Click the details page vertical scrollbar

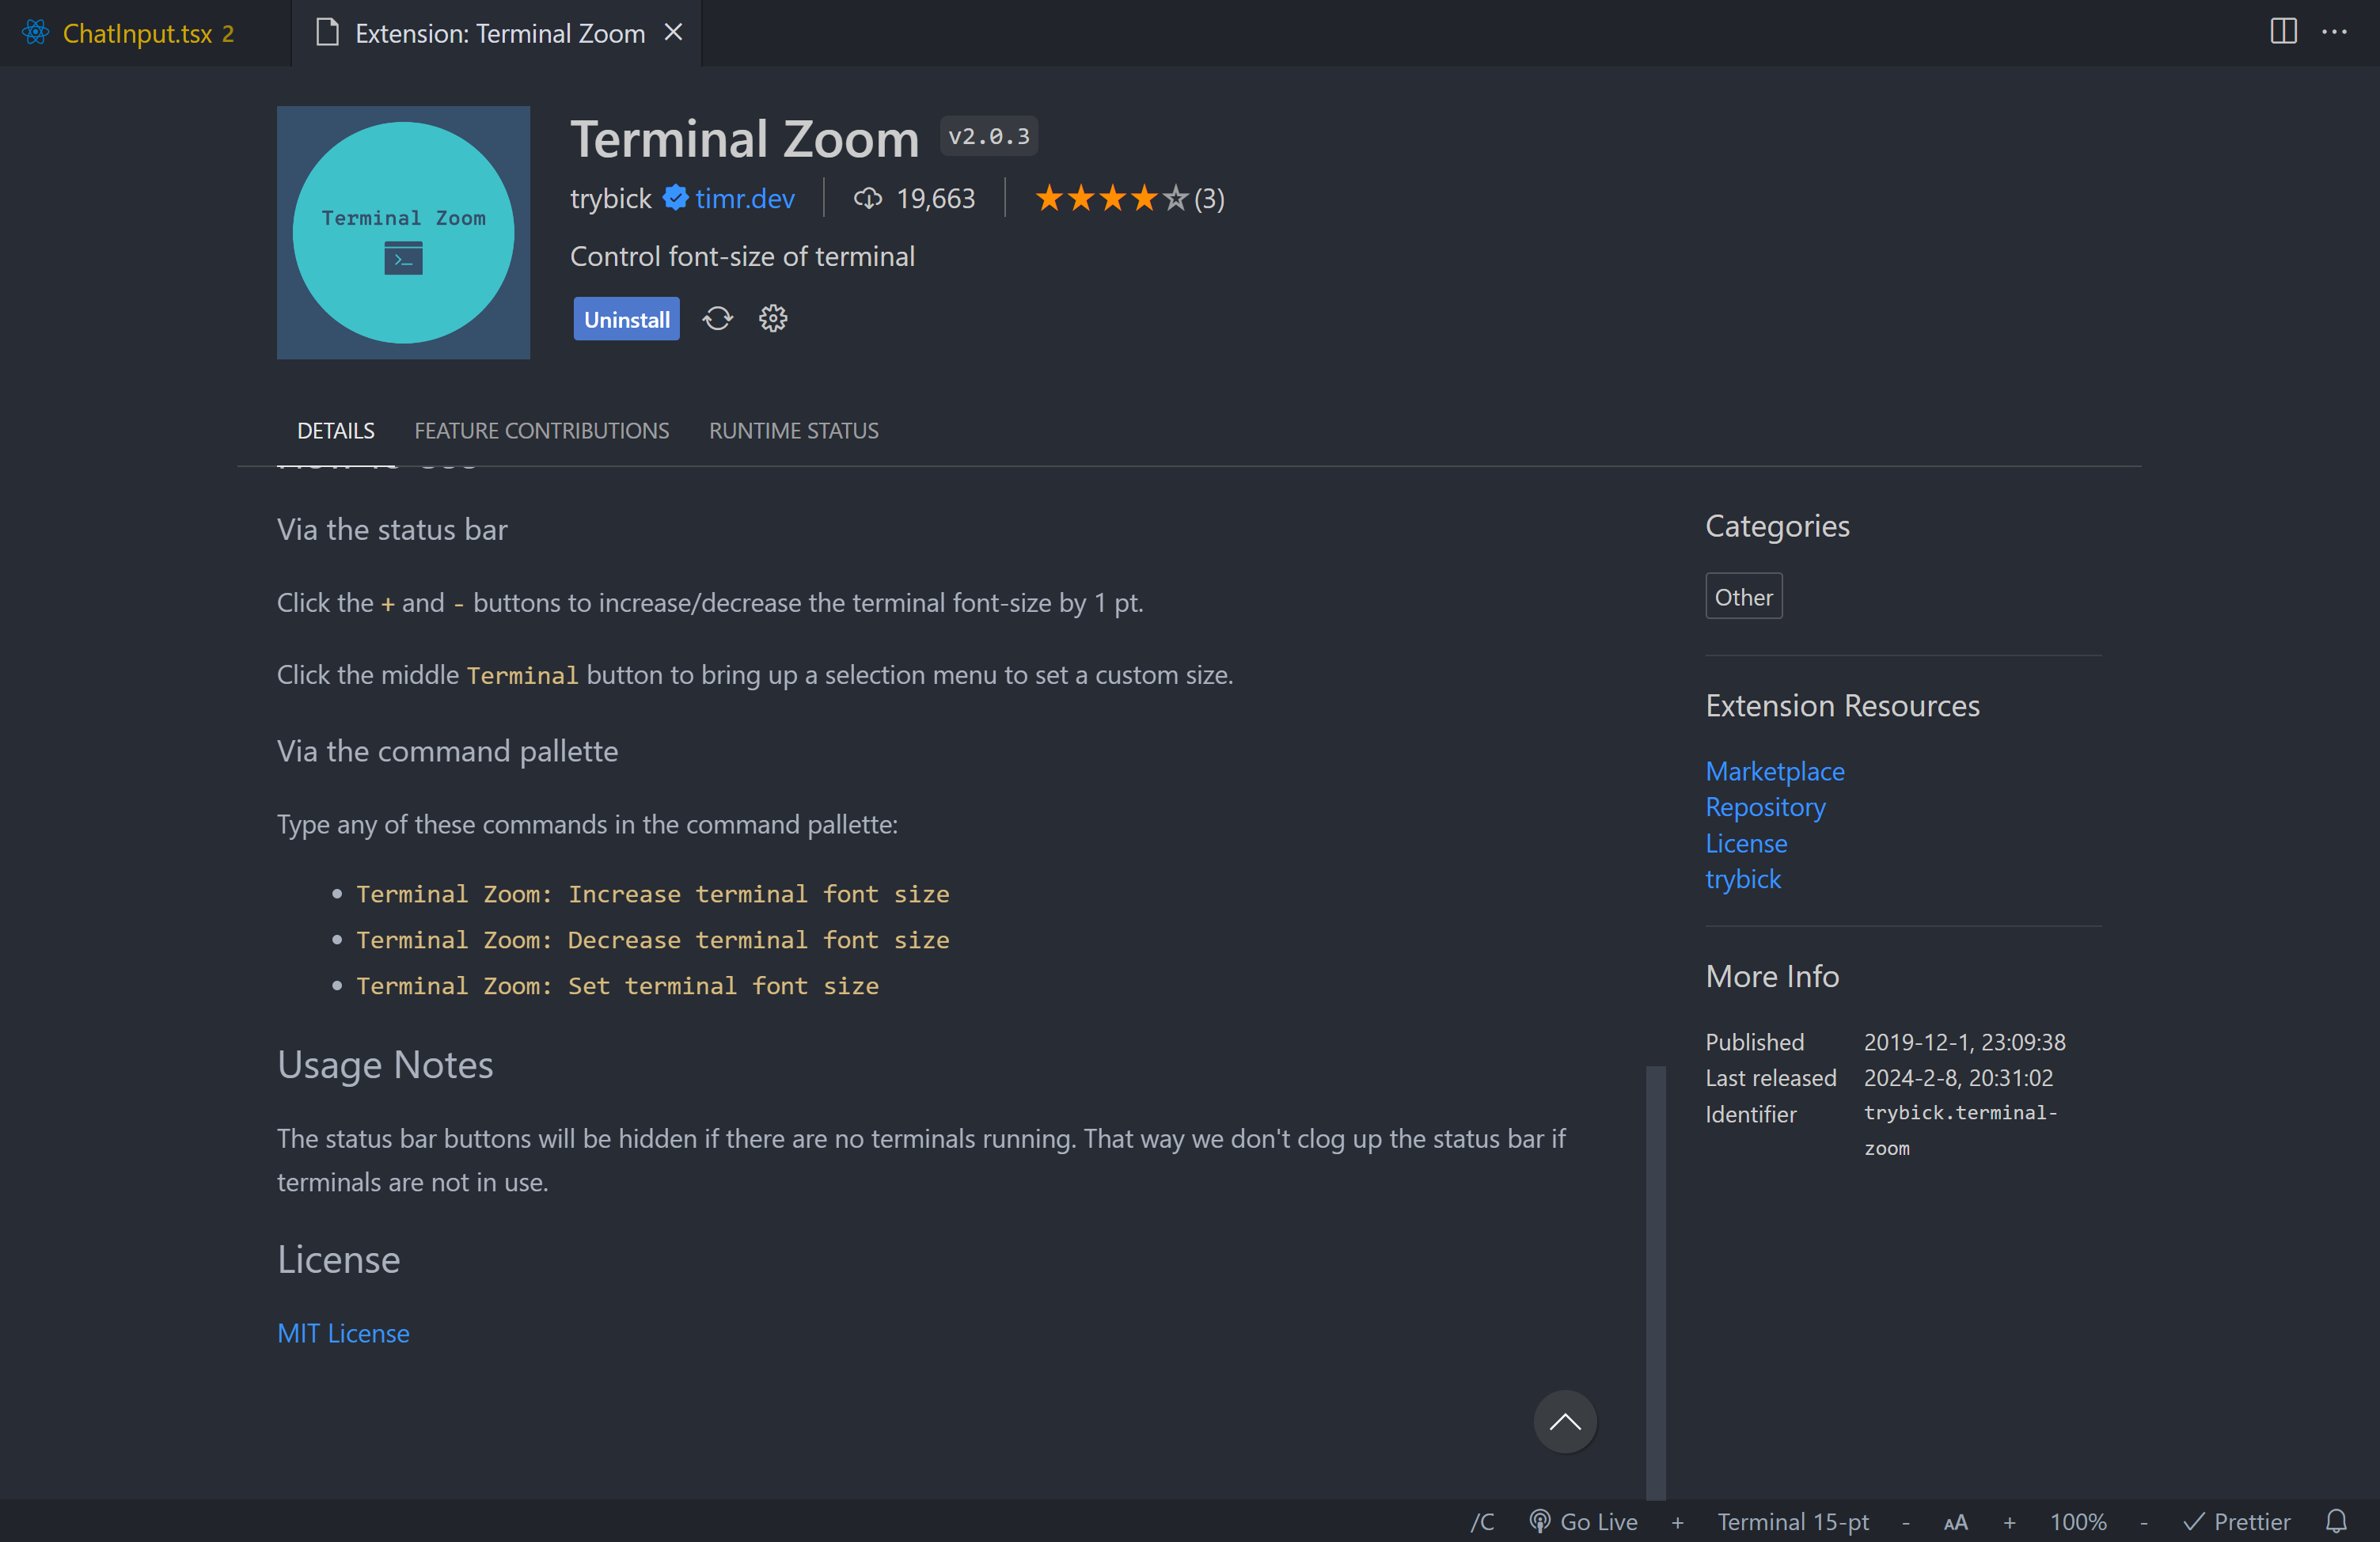click(1656, 1280)
